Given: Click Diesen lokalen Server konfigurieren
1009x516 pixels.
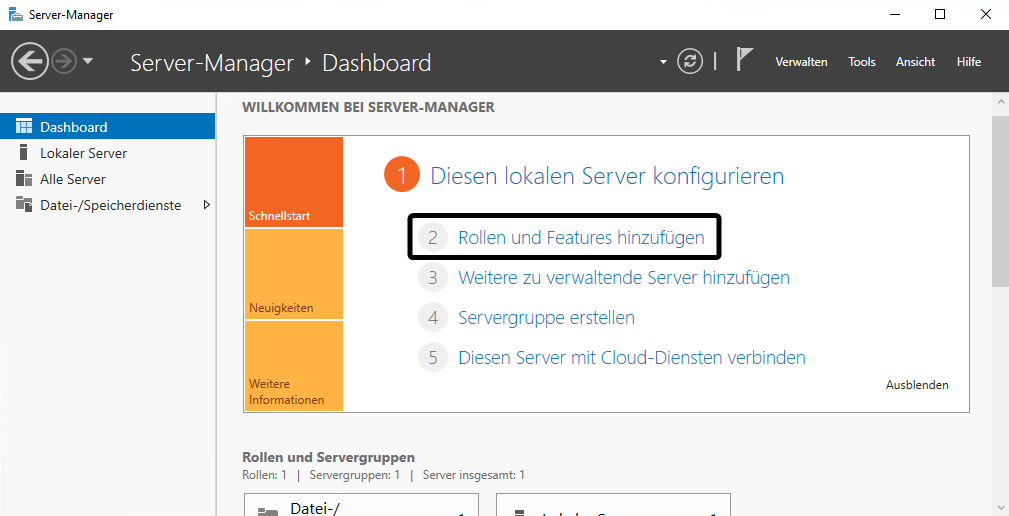Looking at the screenshot, I should click(x=607, y=176).
